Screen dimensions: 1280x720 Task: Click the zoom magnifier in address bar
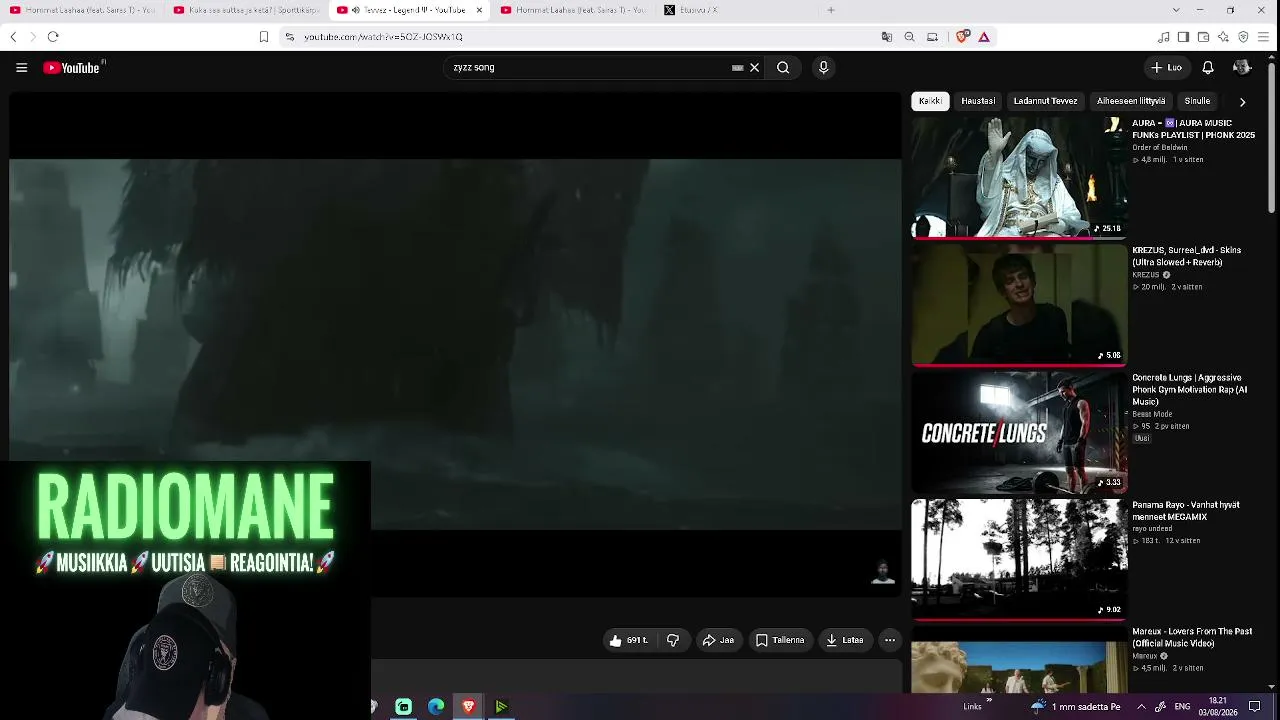(909, 37)
